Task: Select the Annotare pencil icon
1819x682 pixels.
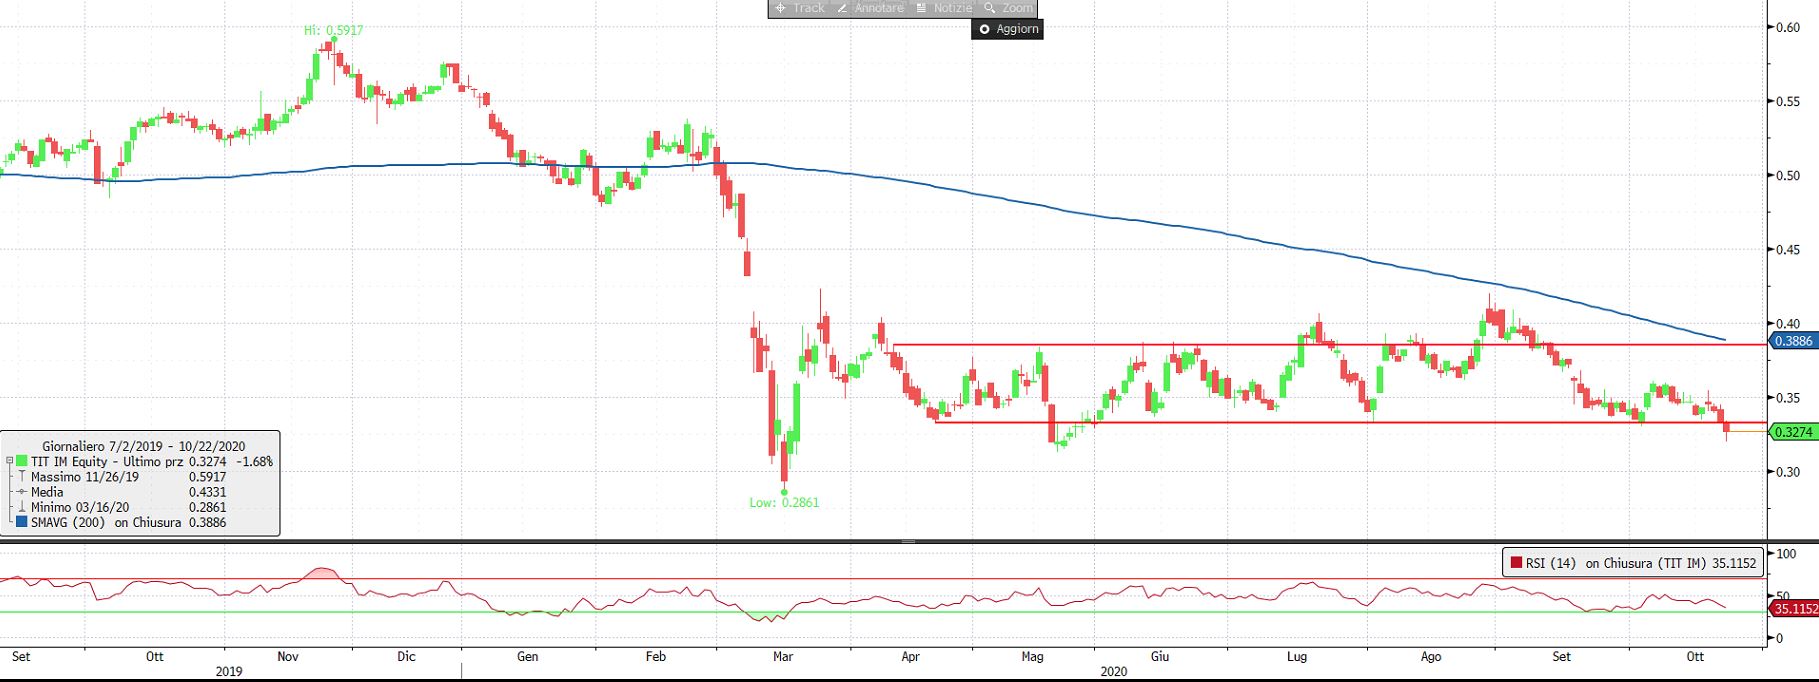Action: (842, 8)
